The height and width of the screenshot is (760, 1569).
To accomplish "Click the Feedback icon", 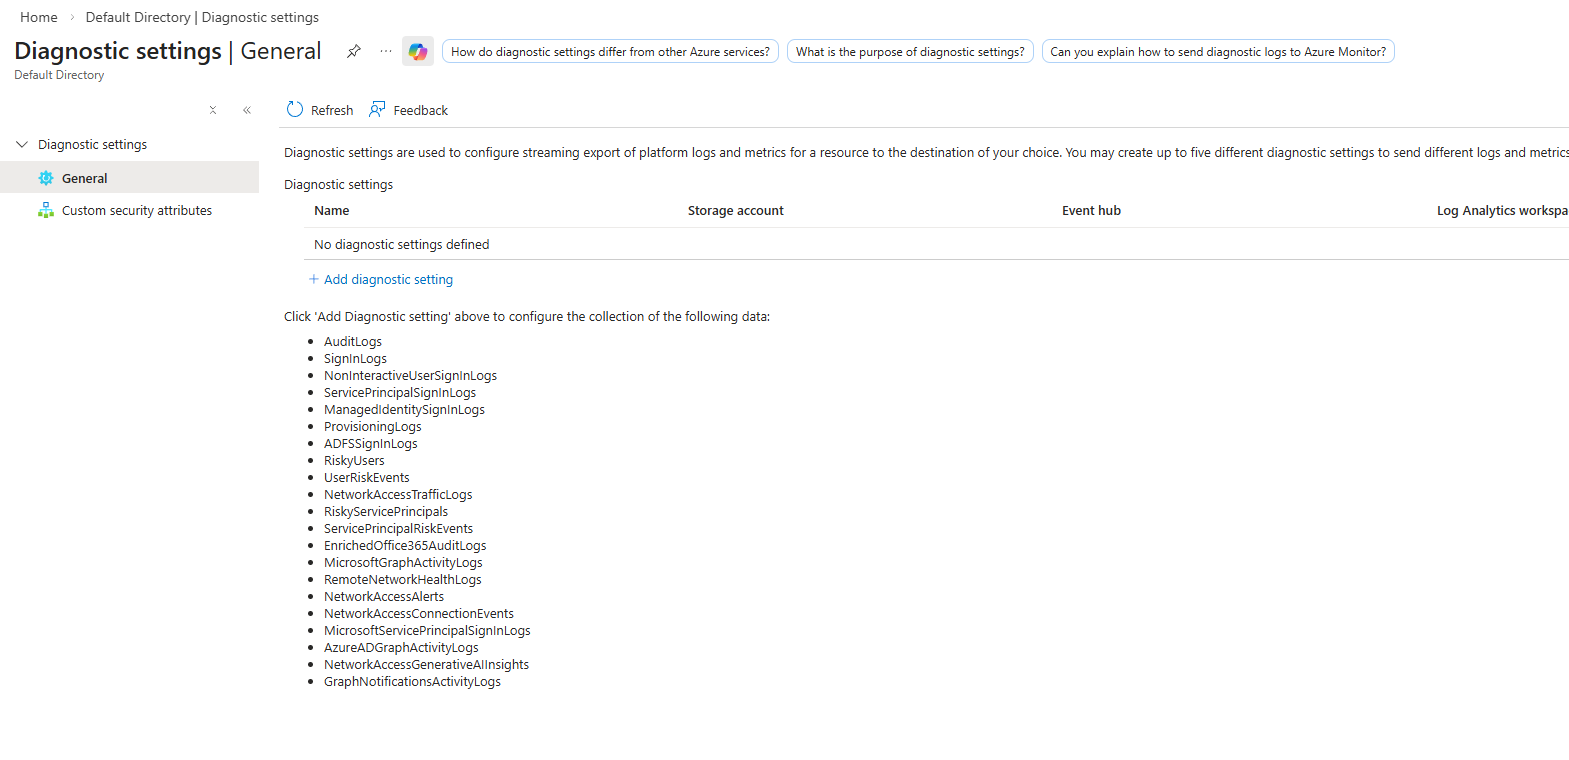I will click(377, 110).
